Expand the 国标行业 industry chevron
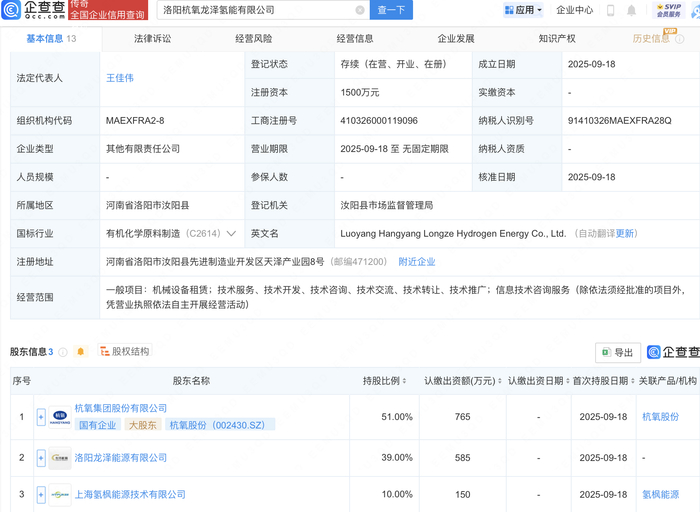Viewport: 700px width, 512px height. pos(232,234)
